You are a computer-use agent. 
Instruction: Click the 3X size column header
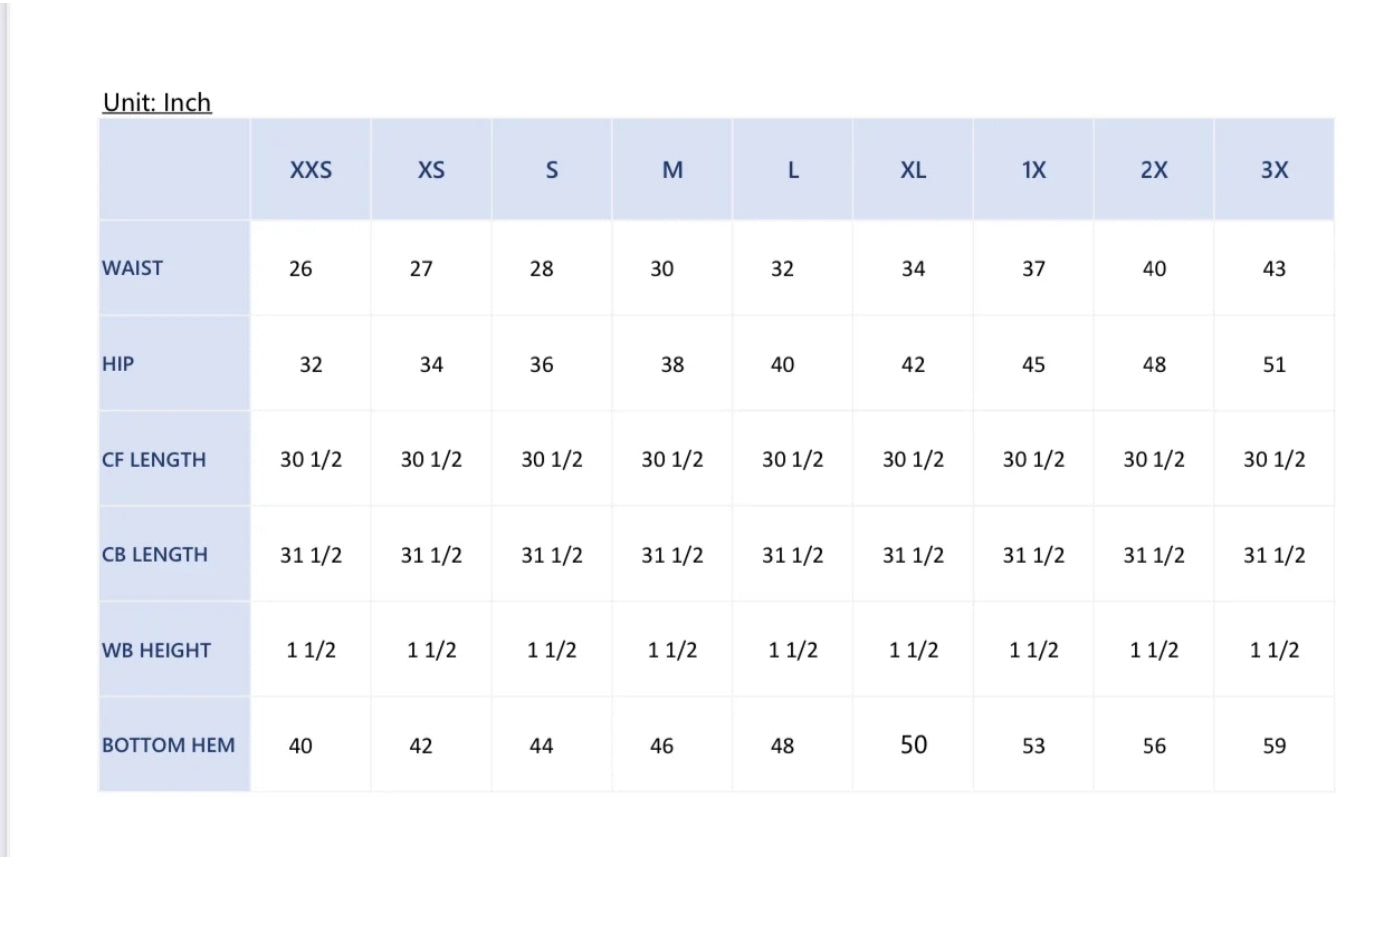tap(1274, 170)
